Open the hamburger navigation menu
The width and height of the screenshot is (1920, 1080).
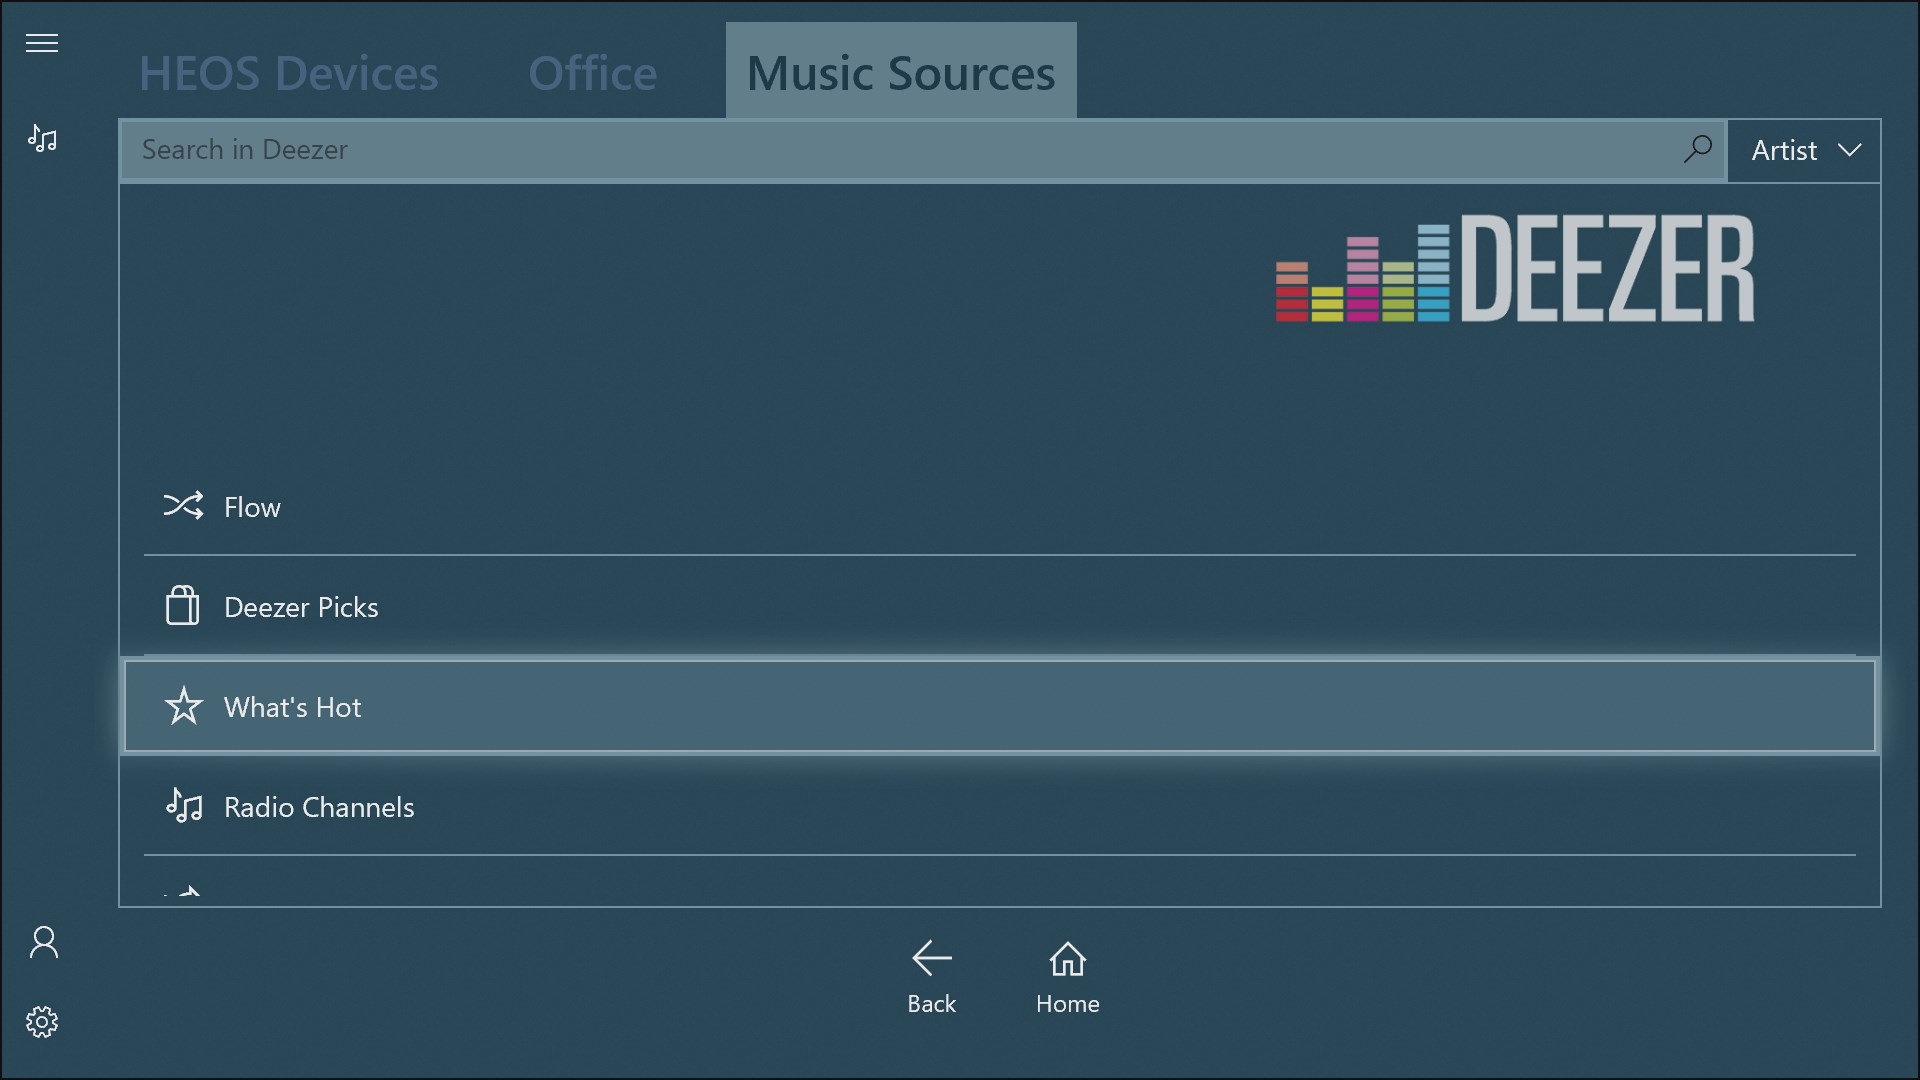pyautogui.click(x=42, y=43)
